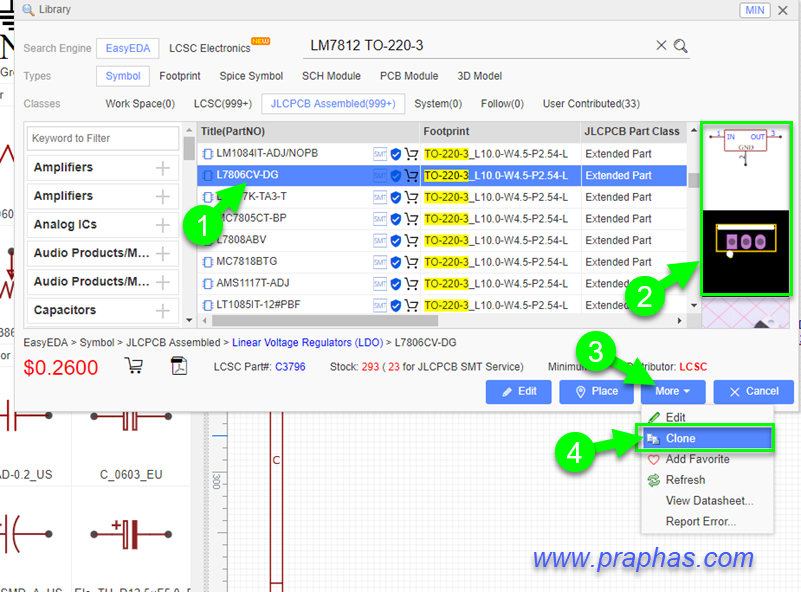Switch to the LCSC(999+) class
The image size is (801, 592).
[223, 104]
